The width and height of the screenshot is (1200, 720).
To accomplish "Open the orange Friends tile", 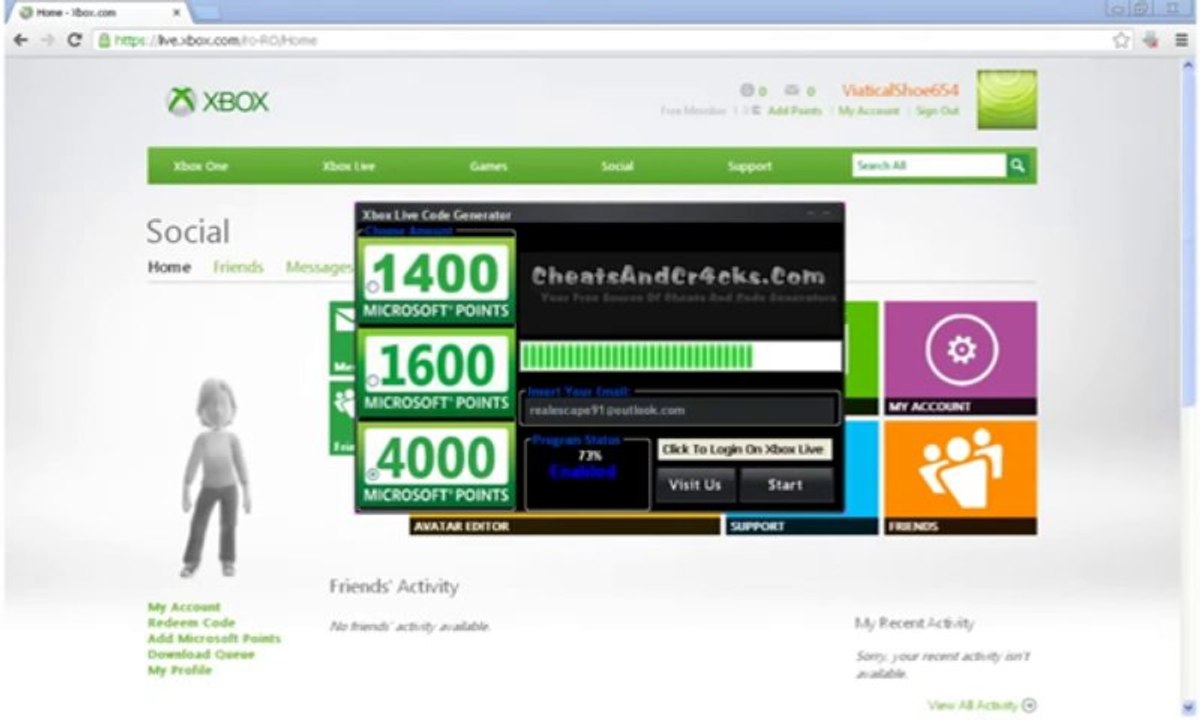I will [960, 477].
